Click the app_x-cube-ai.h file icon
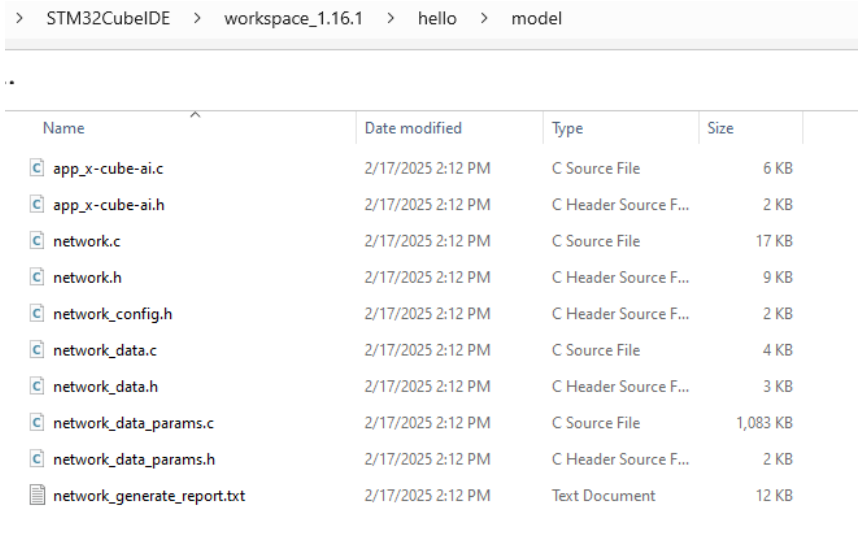866x541 pixels. click(36, 204)
